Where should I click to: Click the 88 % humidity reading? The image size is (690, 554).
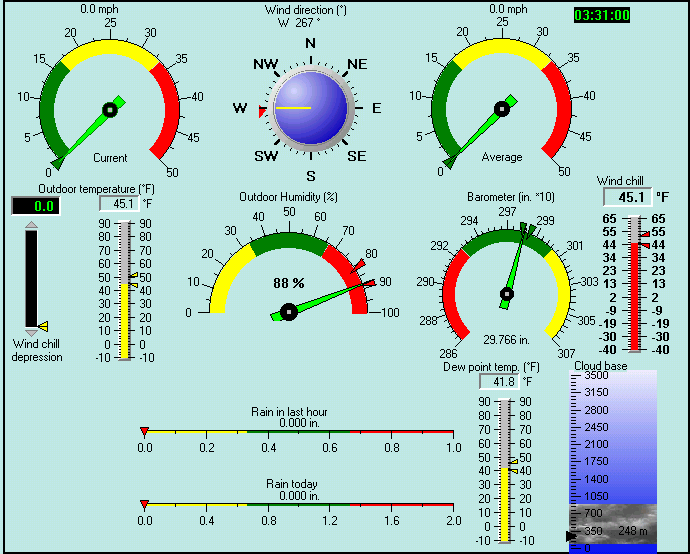click(x=289, y=283)
